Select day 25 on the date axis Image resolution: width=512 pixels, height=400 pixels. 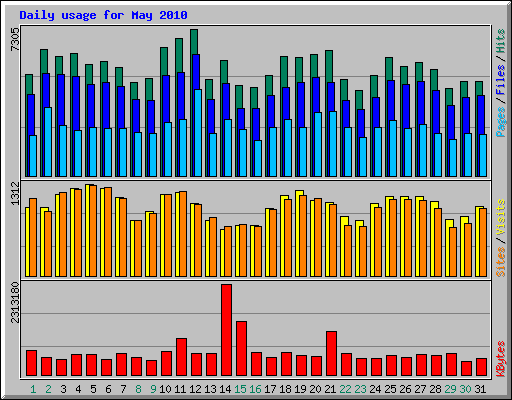pyautogui.click(x=390, y=389)
